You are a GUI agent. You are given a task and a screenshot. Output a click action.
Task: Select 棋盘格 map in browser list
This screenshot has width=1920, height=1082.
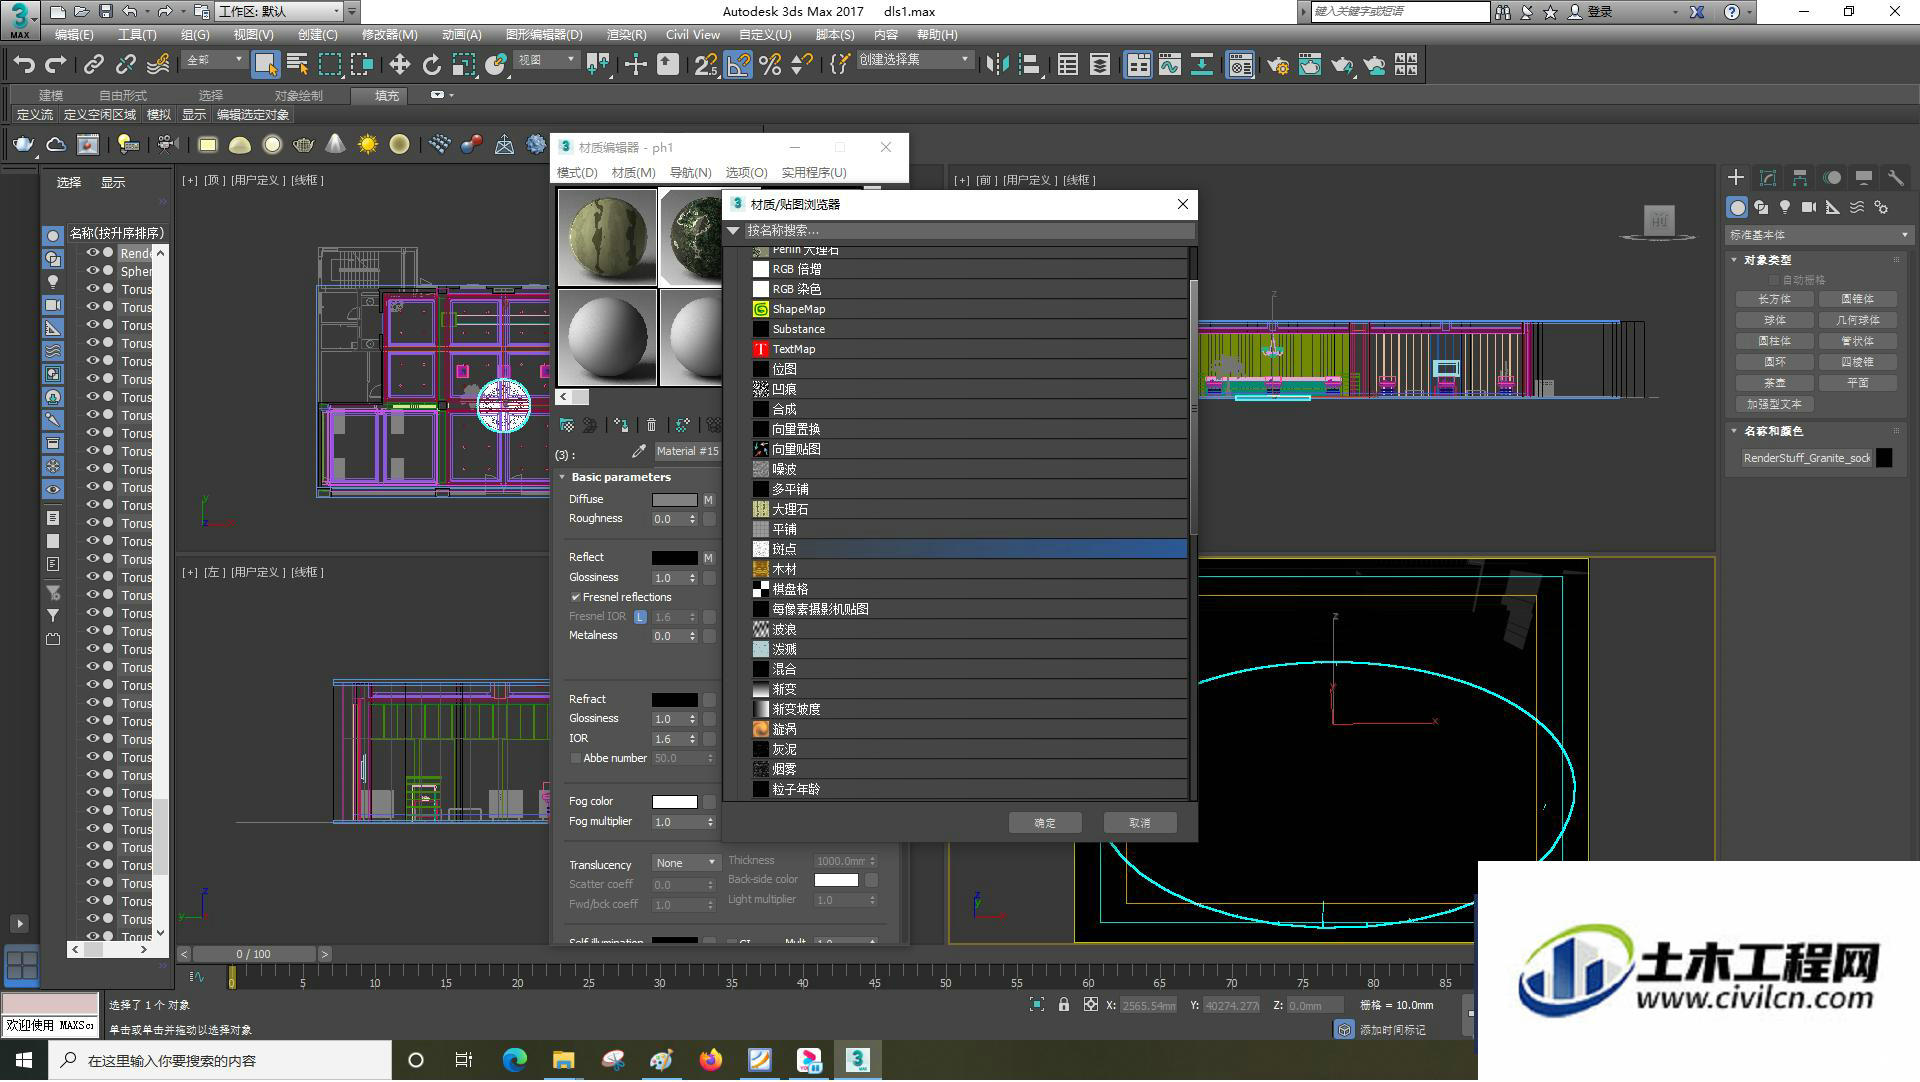click(x=969, y=589)
